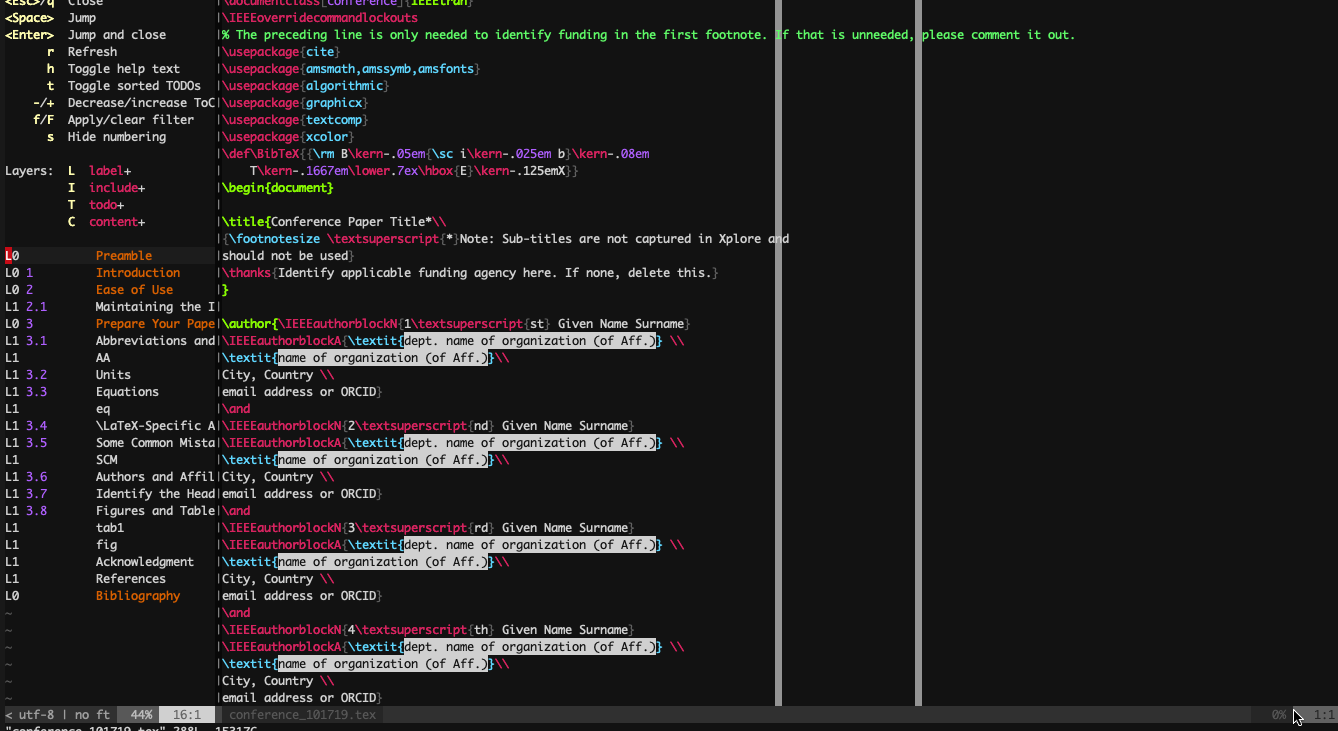Image resolution: width=1338 pixels, height=731 pixels.
Task: Click the L0 marker next to Preamble
Action: pyautogui.click(x=10, y=255)
